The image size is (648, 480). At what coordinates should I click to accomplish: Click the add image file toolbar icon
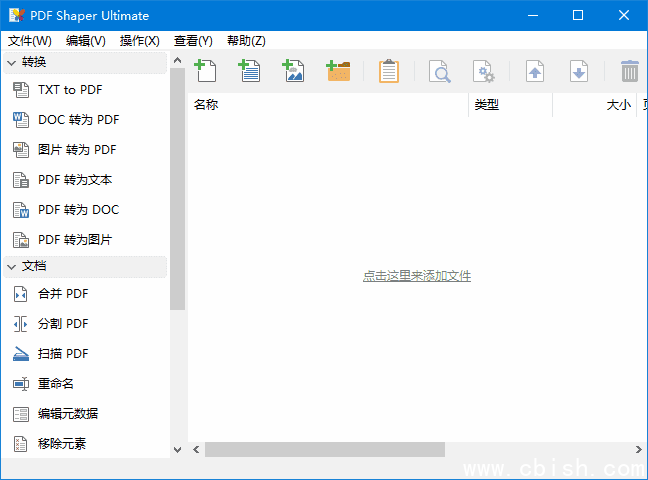[293, 70]
